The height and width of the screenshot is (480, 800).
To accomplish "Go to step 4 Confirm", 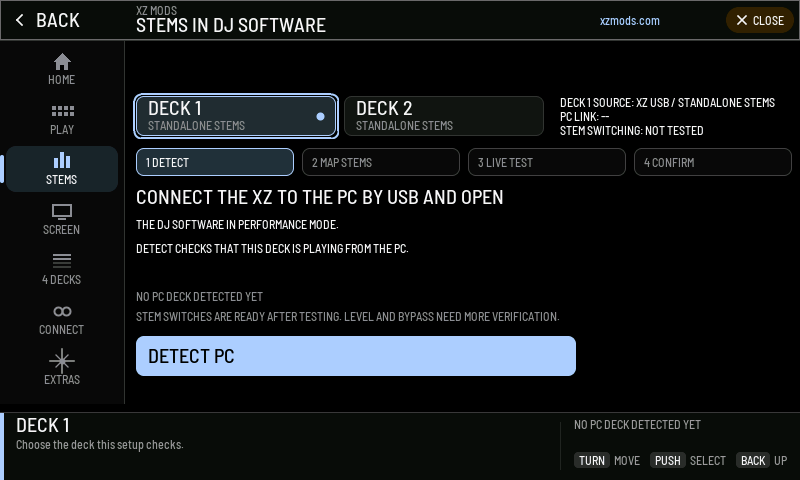I will [712, 162].
